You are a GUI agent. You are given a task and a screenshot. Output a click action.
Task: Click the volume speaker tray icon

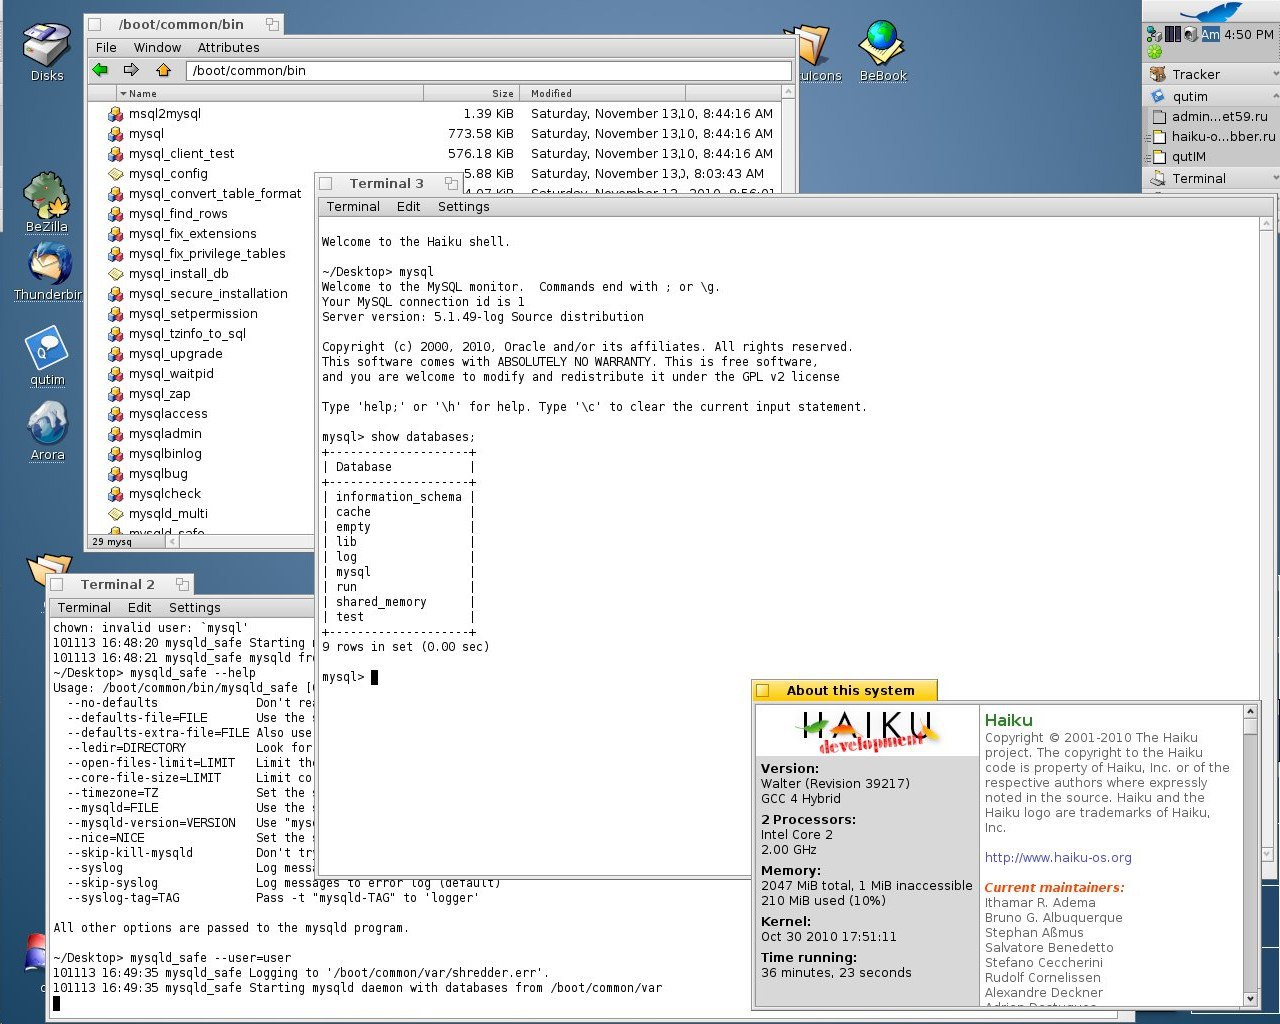pos(1190,34)
